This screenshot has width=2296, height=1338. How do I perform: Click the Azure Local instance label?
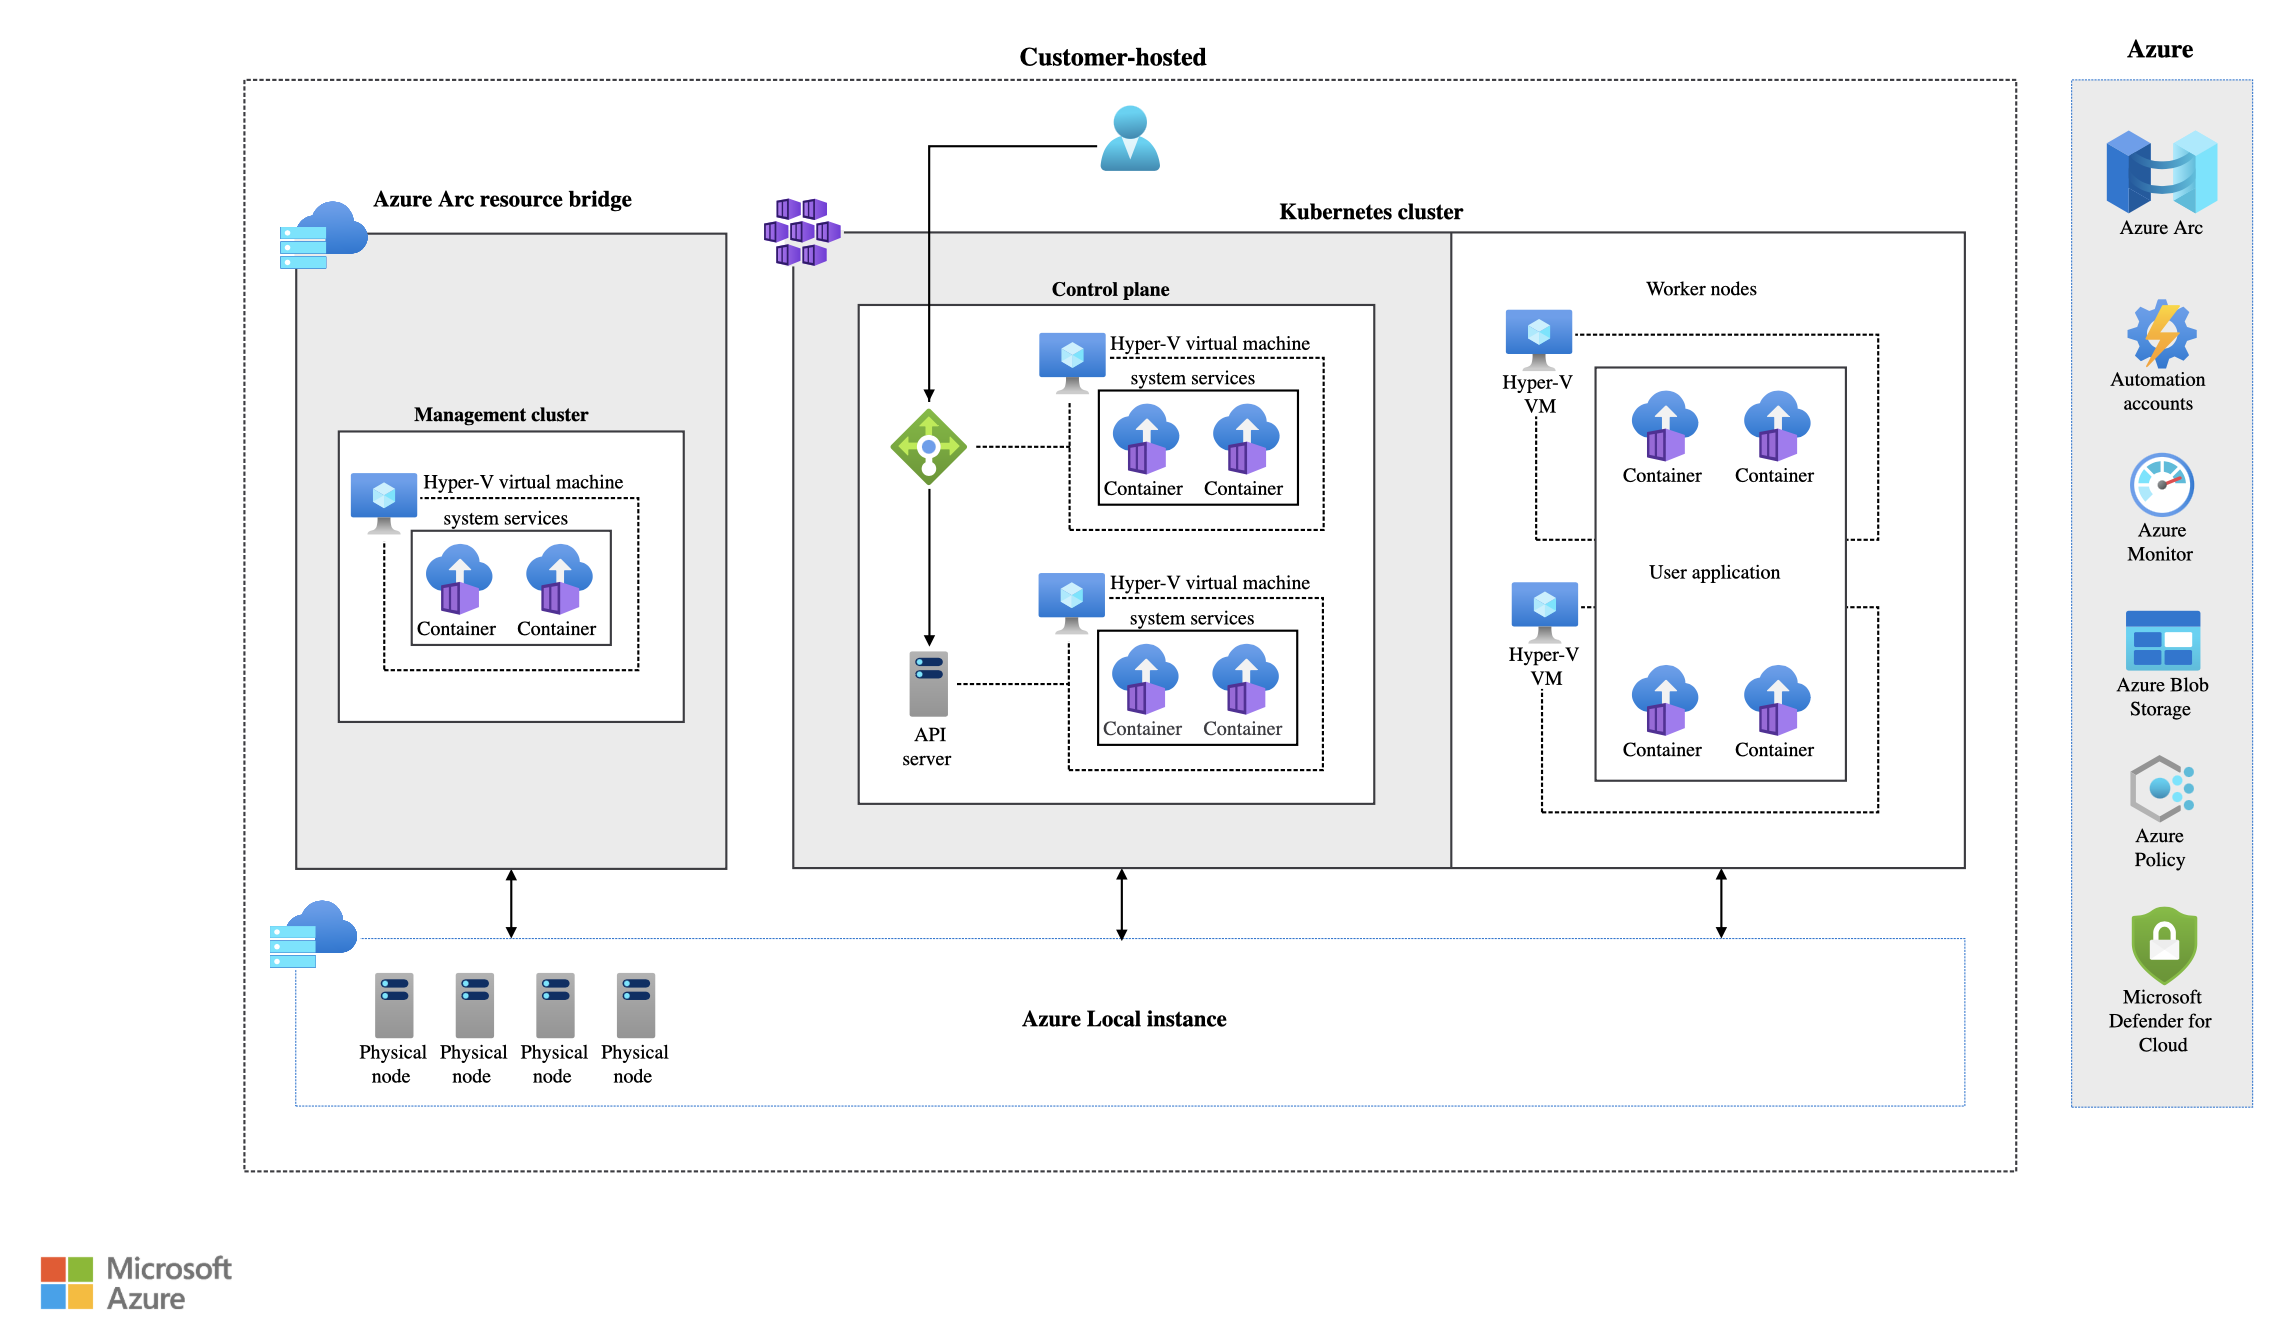tap(1123, 1019)
